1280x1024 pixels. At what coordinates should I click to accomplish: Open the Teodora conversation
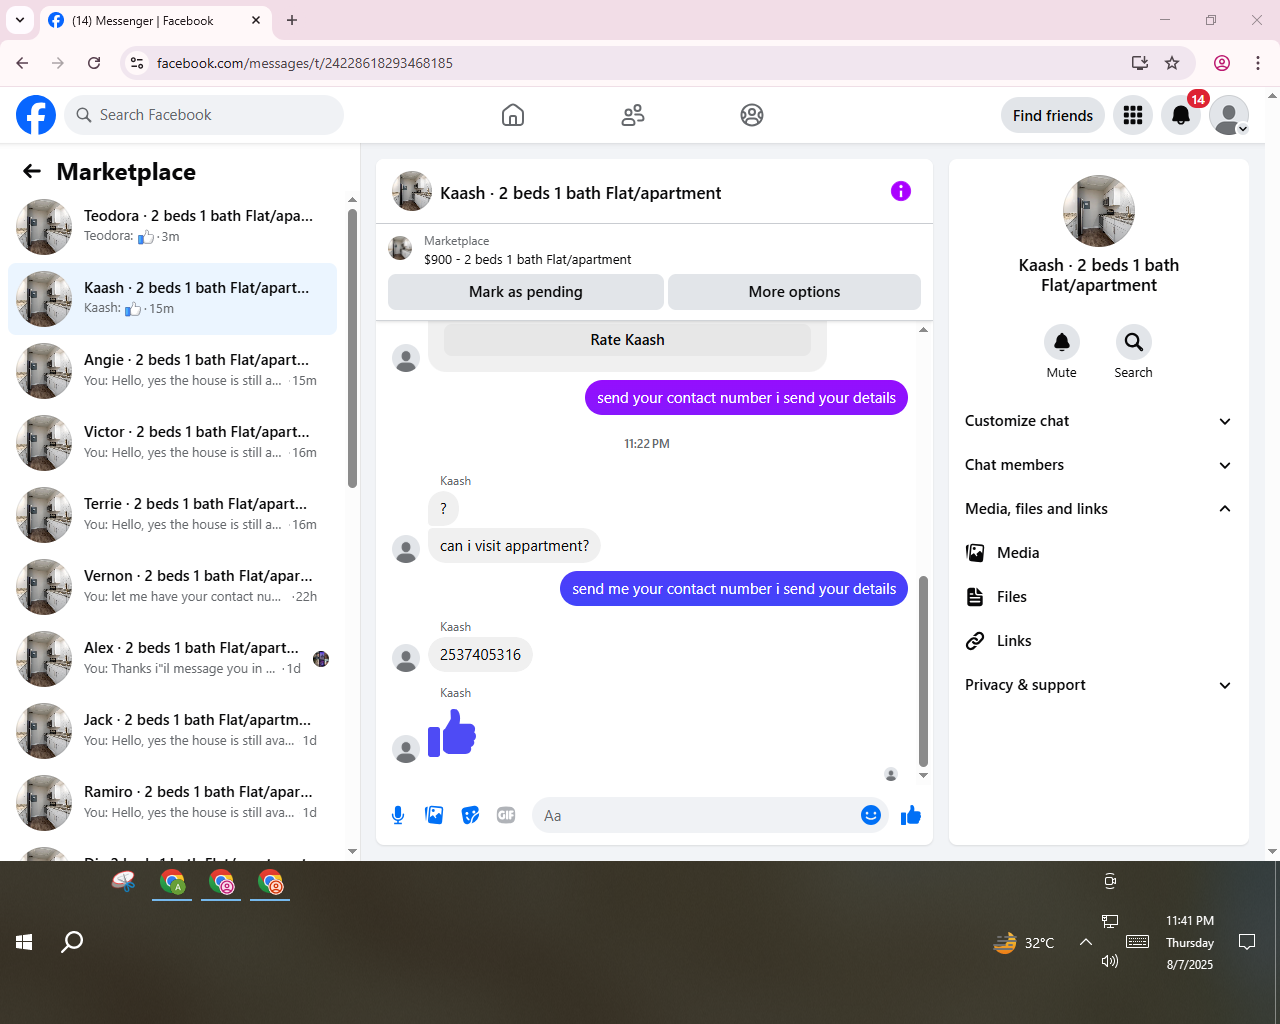[x=172, y=227]
